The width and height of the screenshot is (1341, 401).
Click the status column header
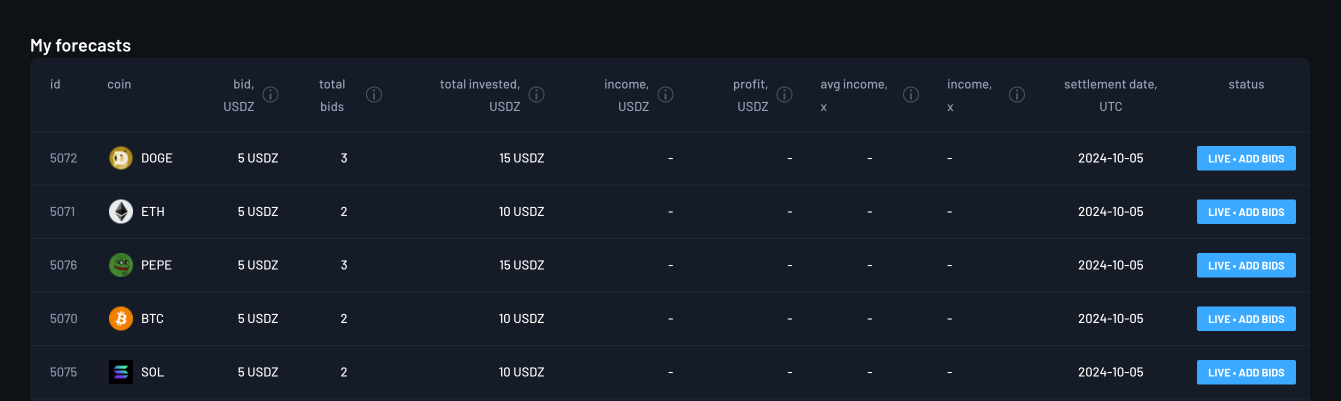click(1246, 85)
